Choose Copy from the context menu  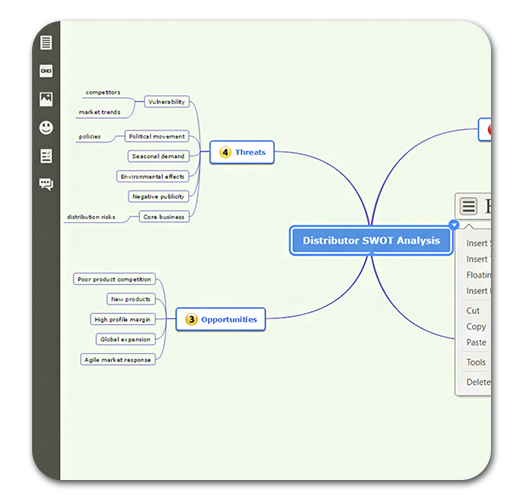click(x=476, y=327)
